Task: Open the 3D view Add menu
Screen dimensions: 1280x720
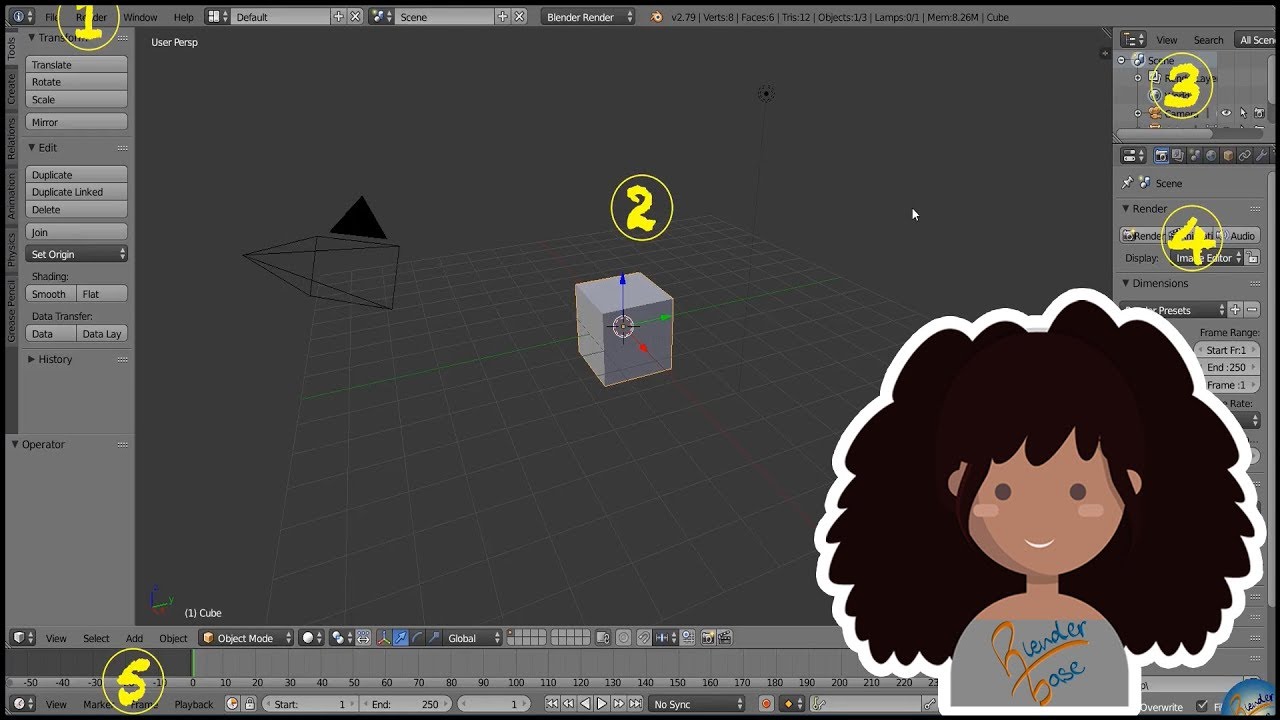Action: tap(134, 638)
